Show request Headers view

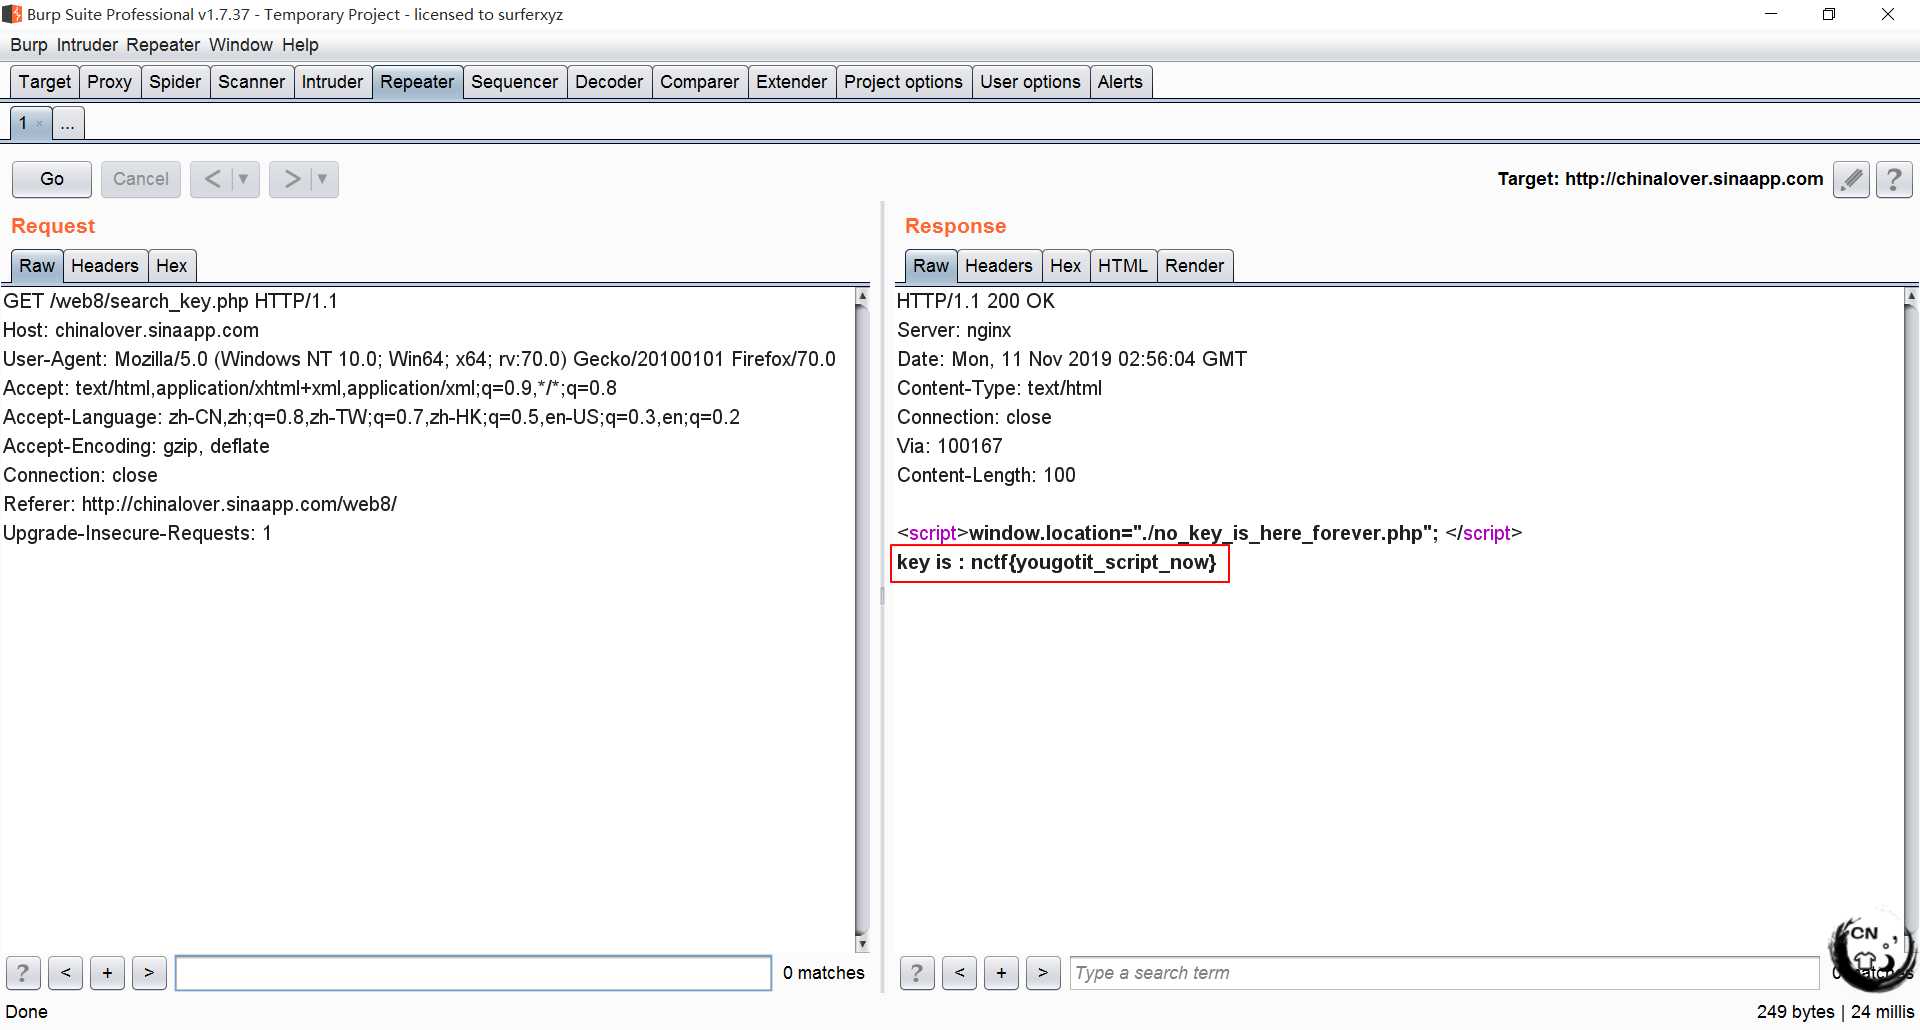pos(105,266)
